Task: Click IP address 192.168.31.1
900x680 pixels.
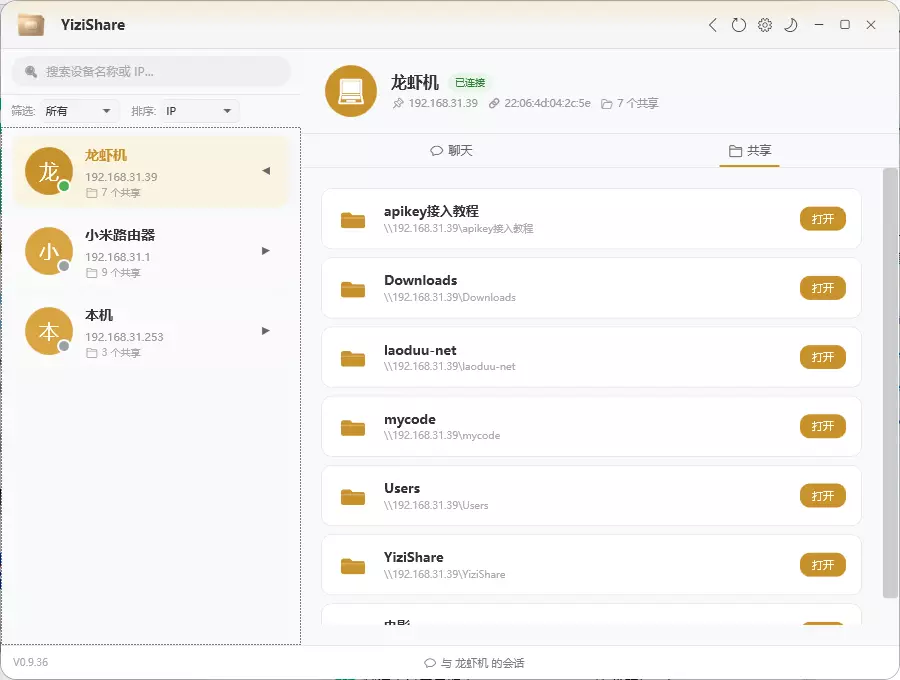Action: point(118,257)
